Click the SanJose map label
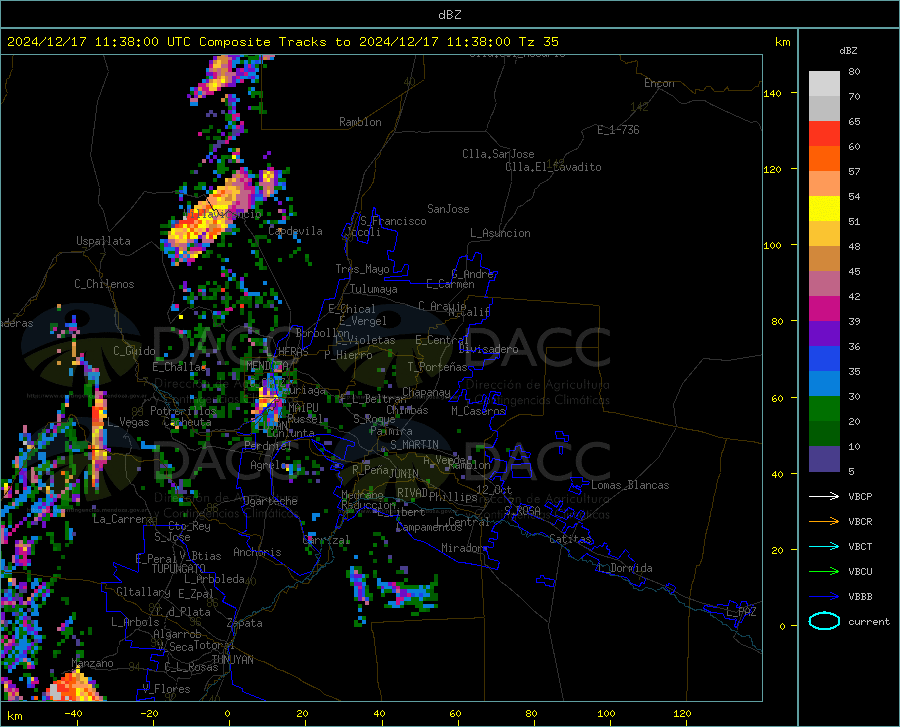The width and height of the screenshot is (900, 727). (x=448, y=209)
